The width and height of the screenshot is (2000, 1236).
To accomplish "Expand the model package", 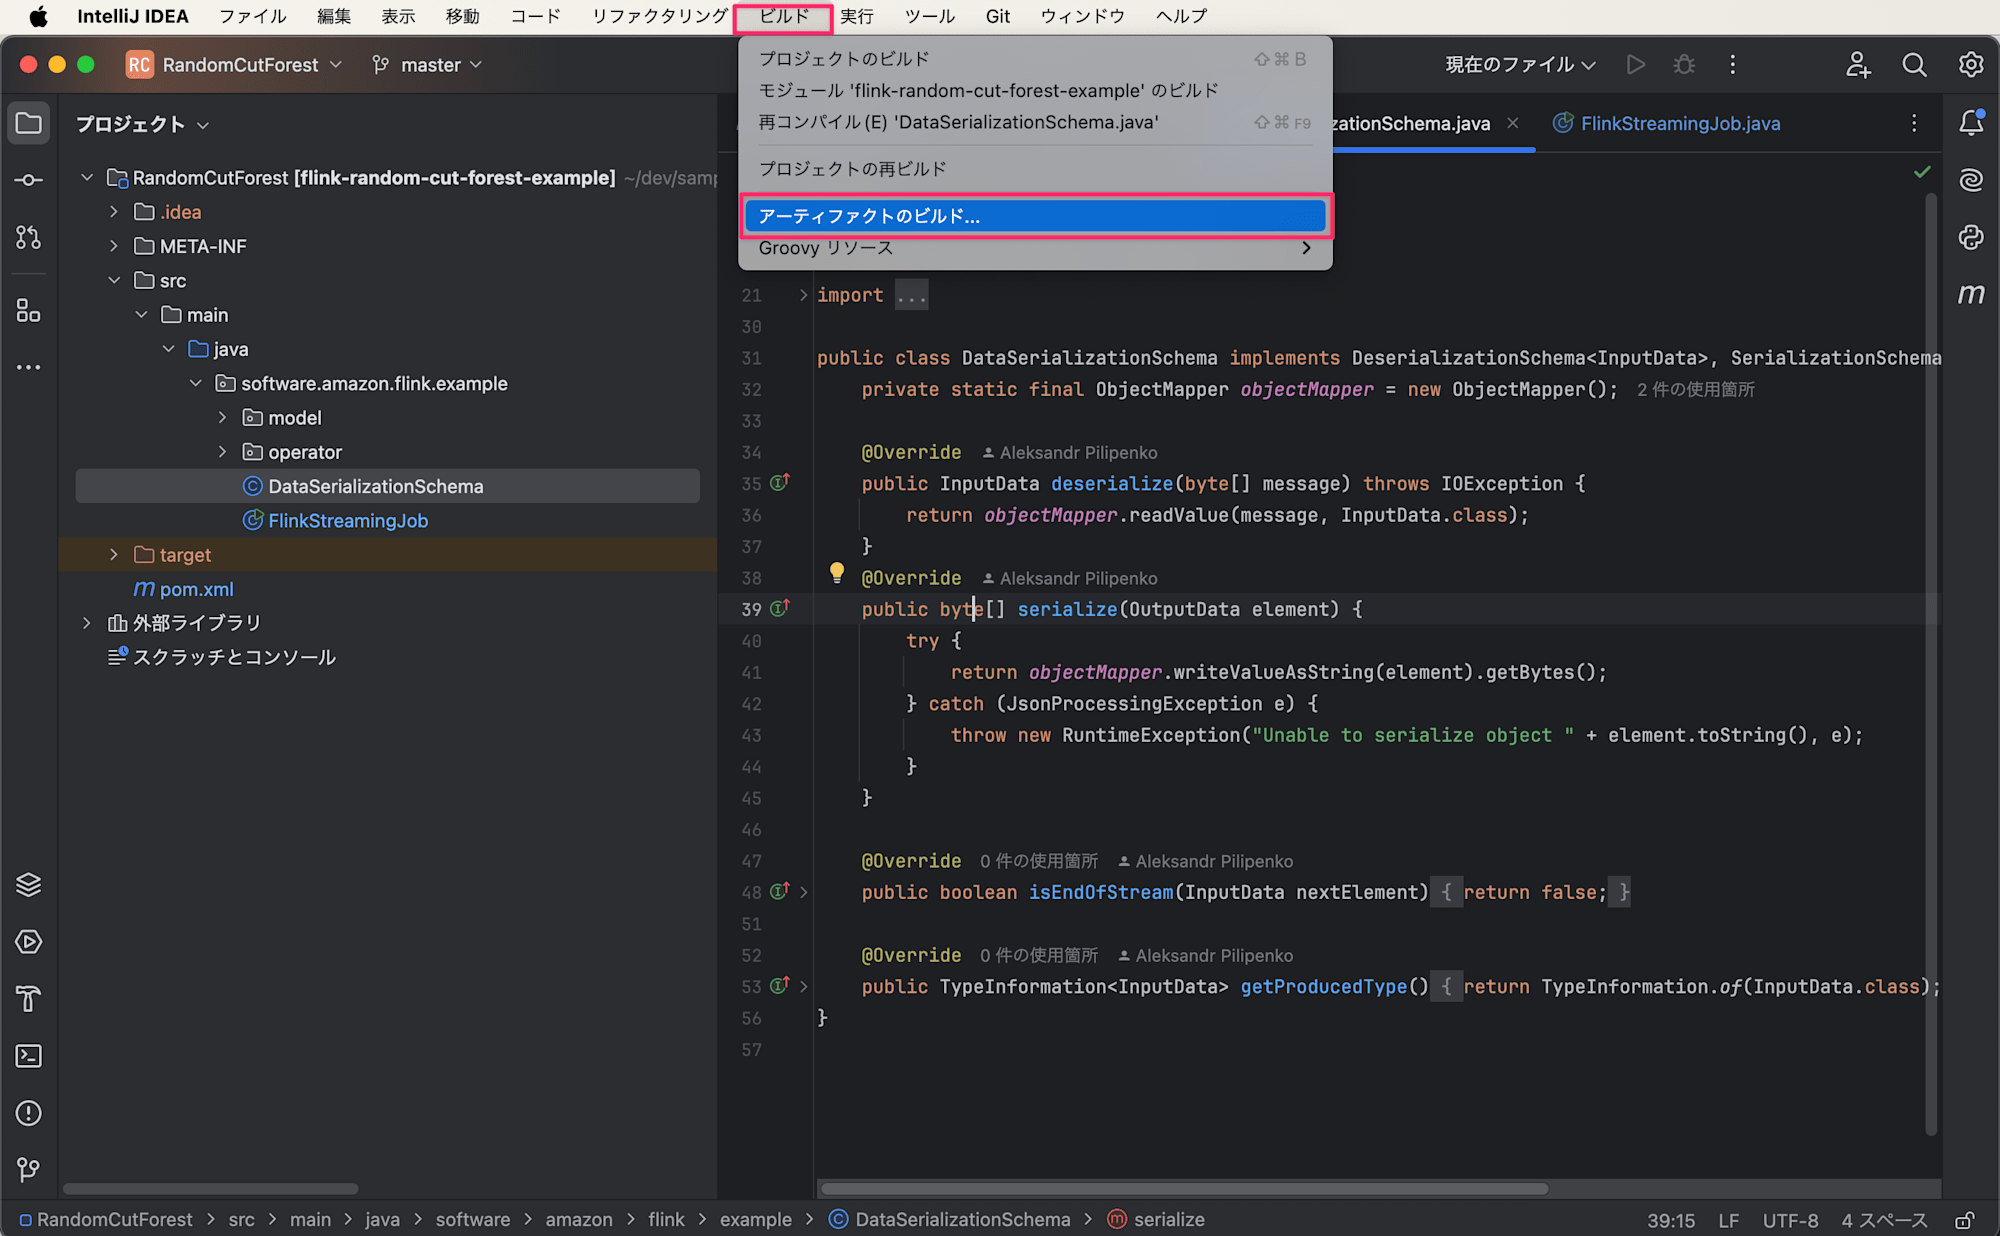I will tap(222, 418).
